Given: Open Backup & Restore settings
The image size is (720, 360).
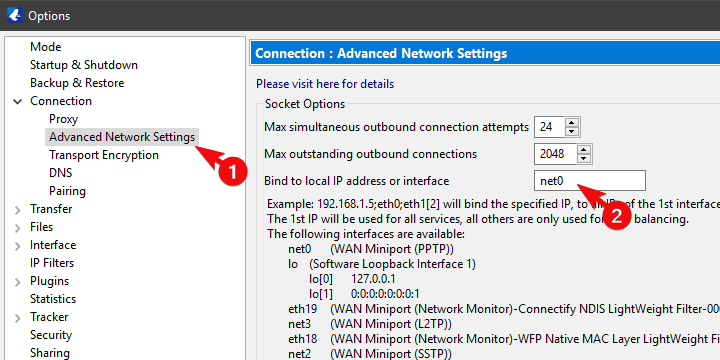Looking at the screenshot, I should [77, 83].
